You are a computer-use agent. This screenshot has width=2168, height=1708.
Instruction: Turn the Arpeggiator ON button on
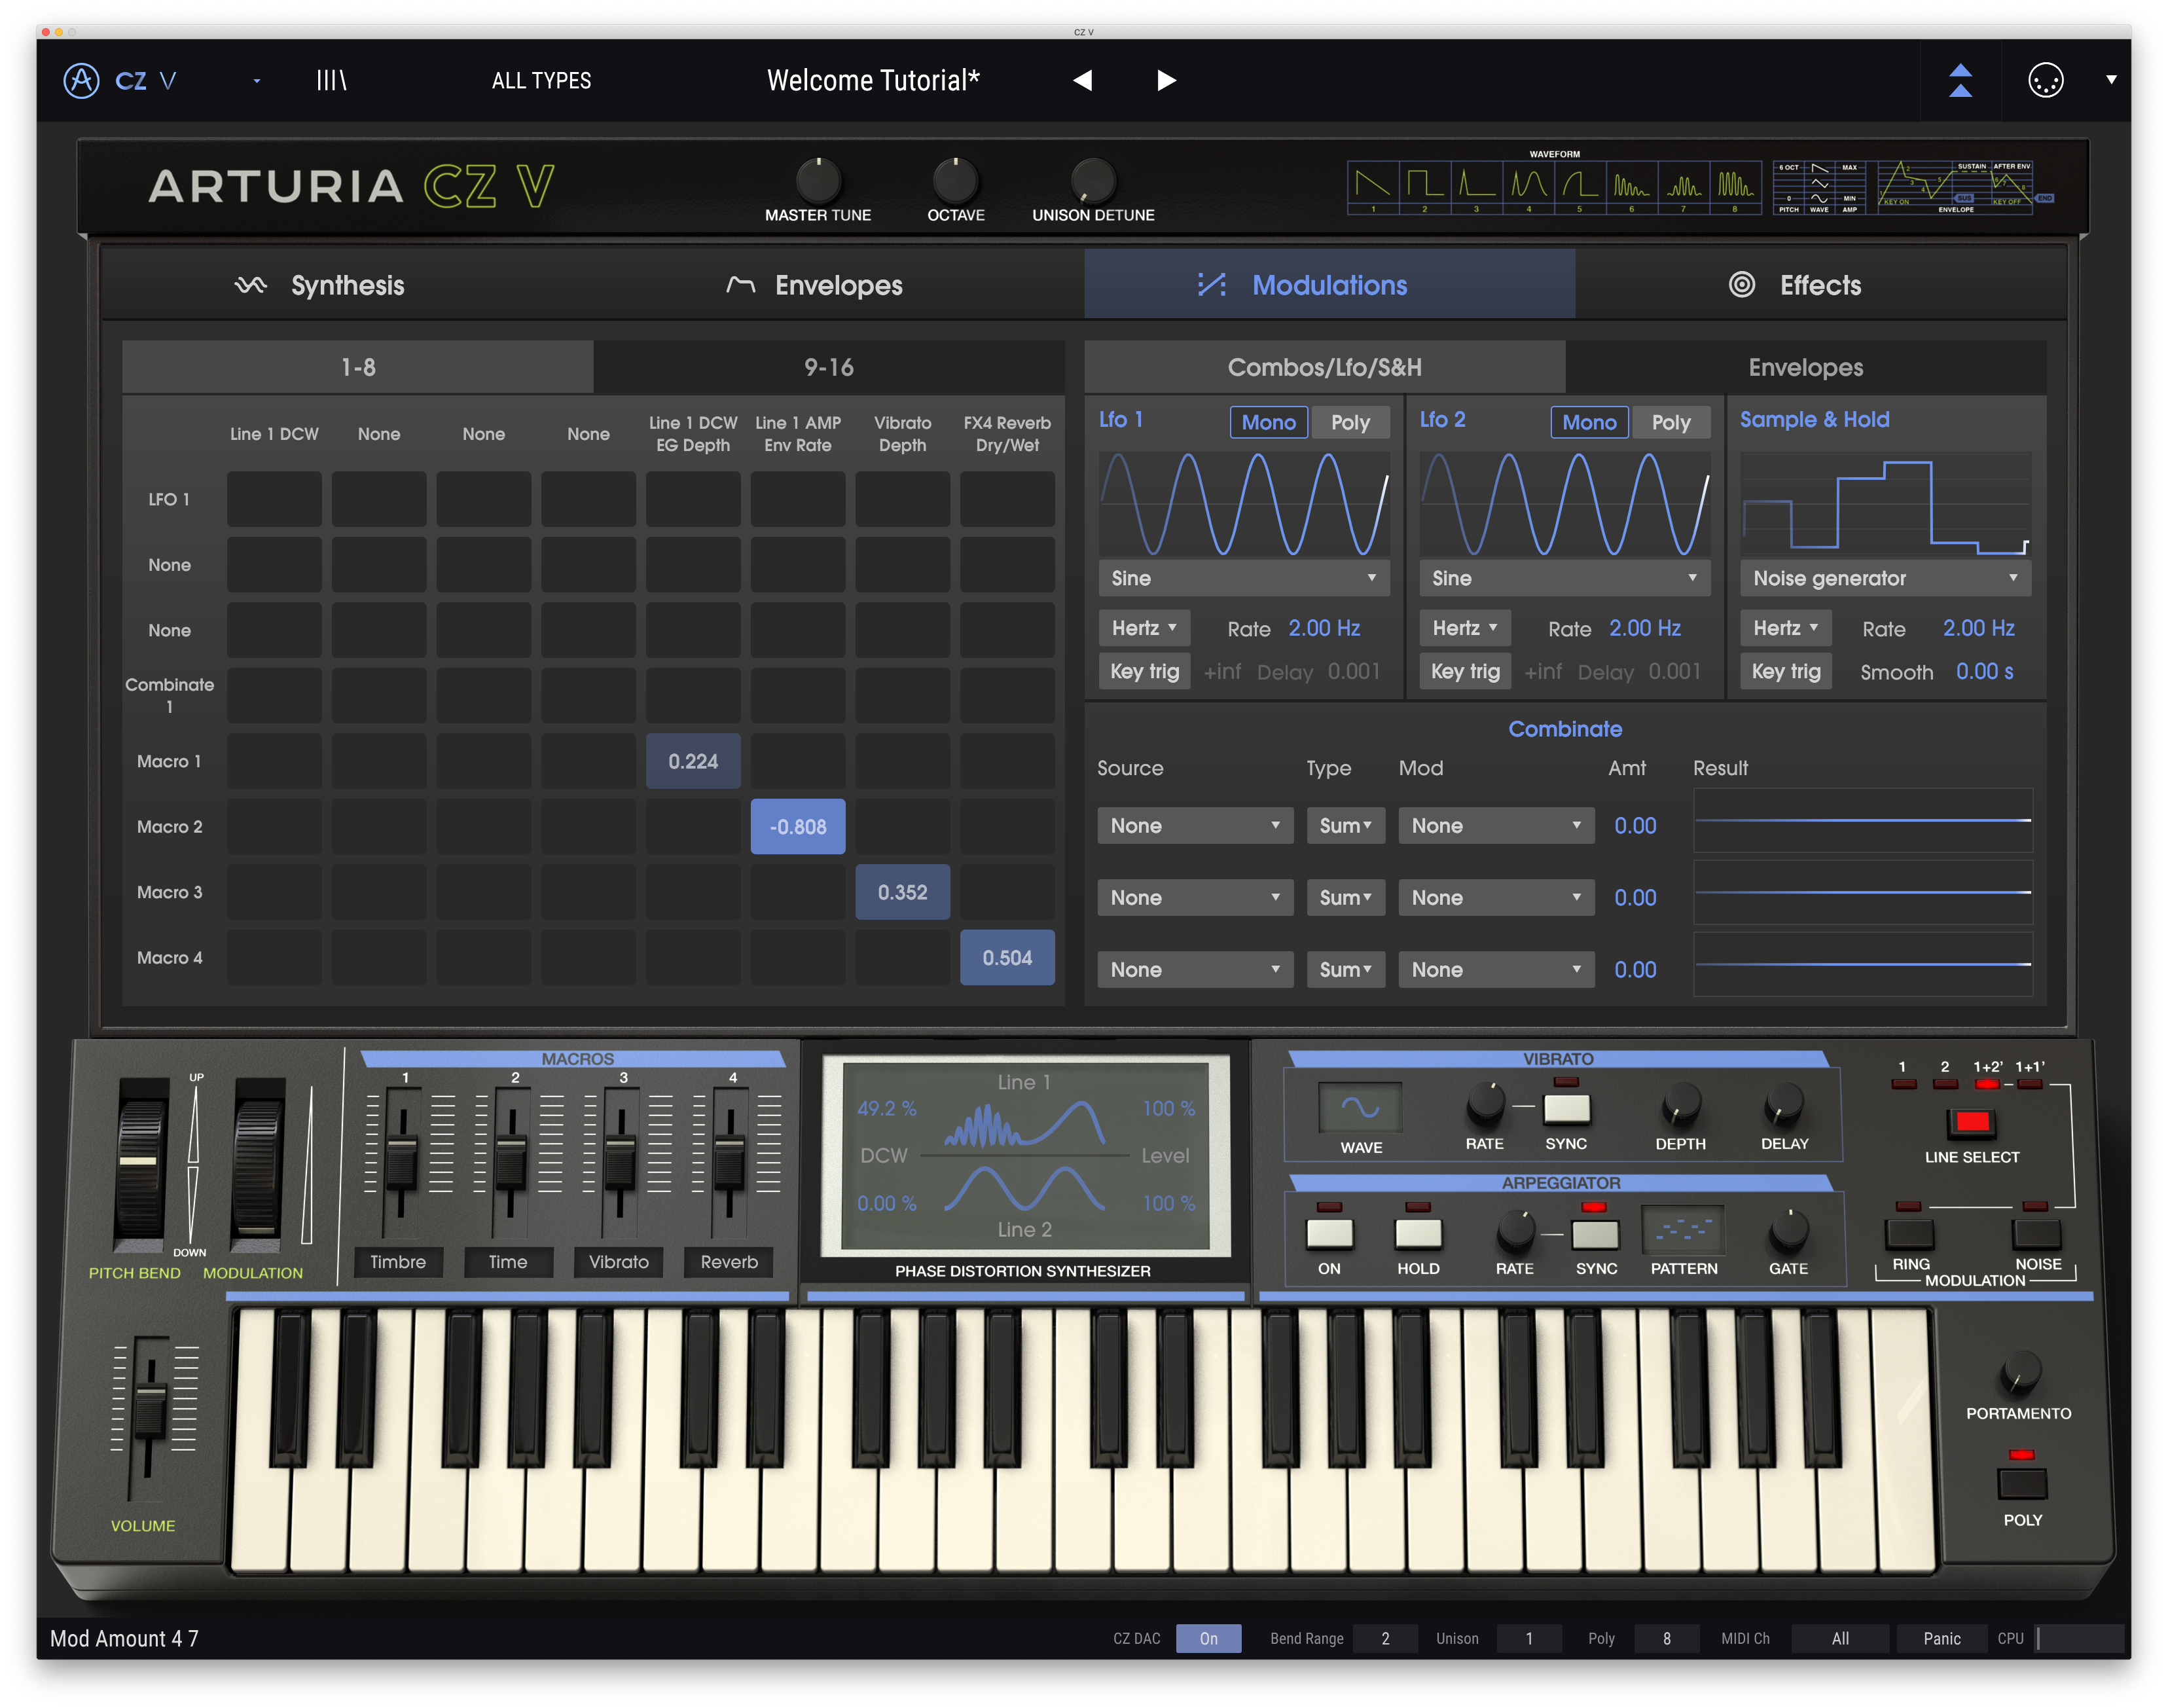pos(1329,1233)
